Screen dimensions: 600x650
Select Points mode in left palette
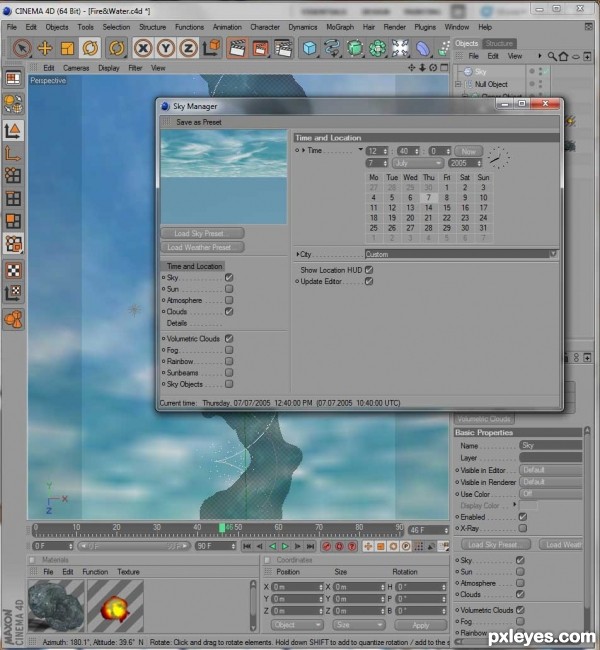[14, 176]
